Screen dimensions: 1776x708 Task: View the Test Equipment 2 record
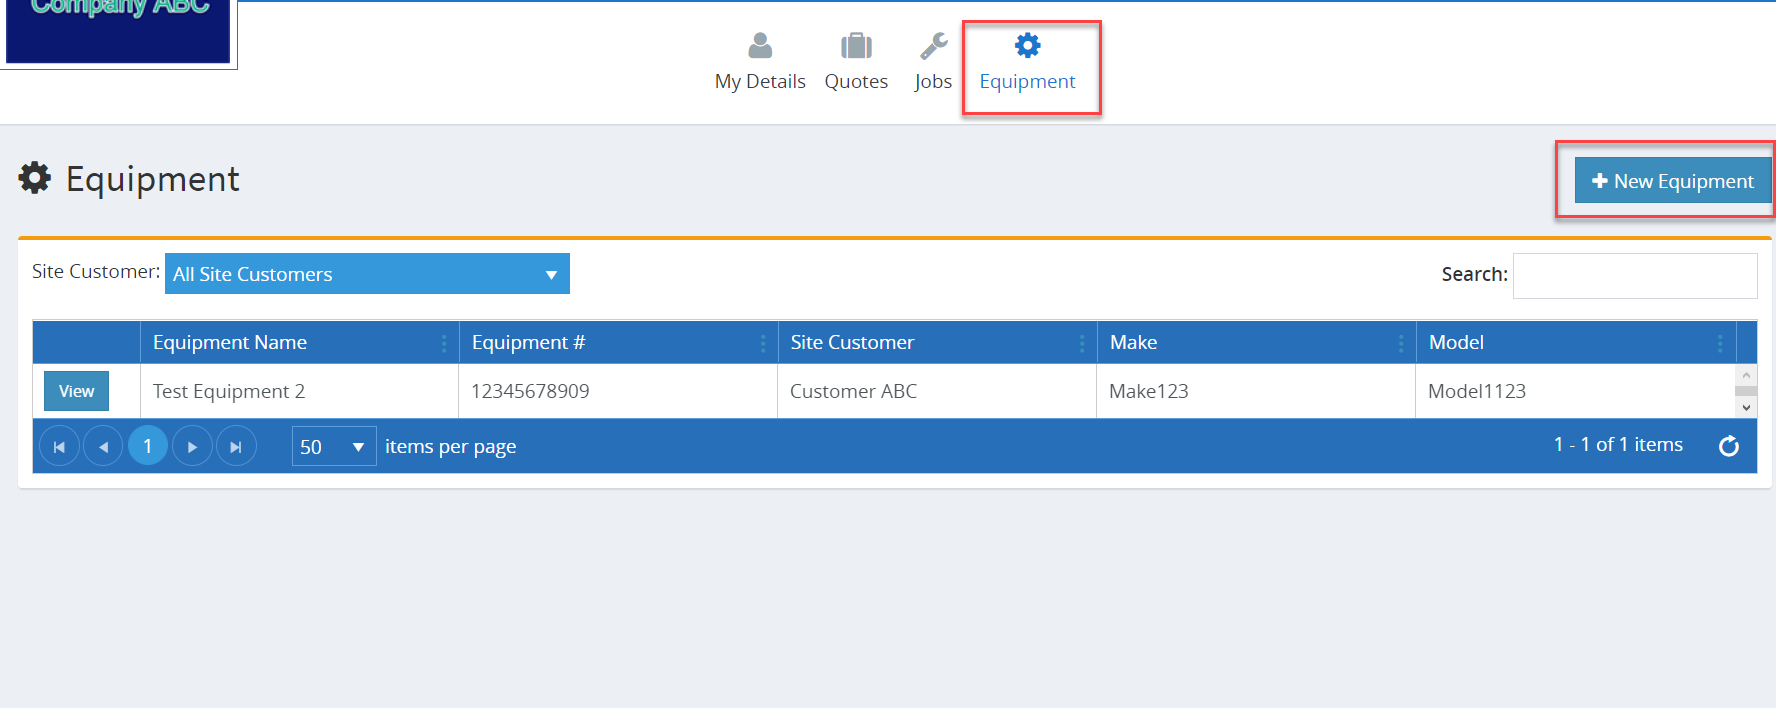[x=76, y=391]
